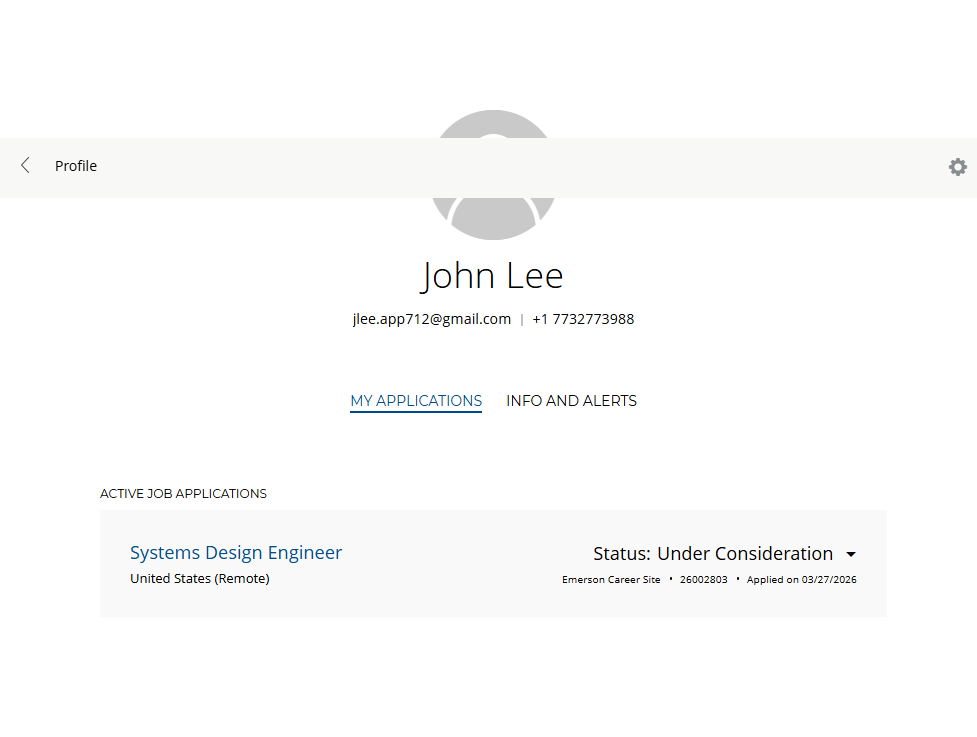Open settings via the gear icon
The height and width of the screenshot is (737, 977).
click(957, 167)
